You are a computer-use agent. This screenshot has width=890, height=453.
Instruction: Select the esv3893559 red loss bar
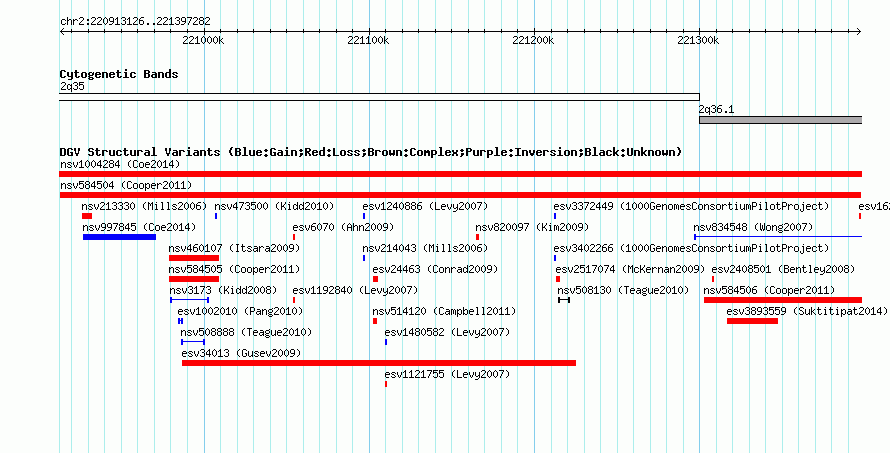tap(753, 321)
